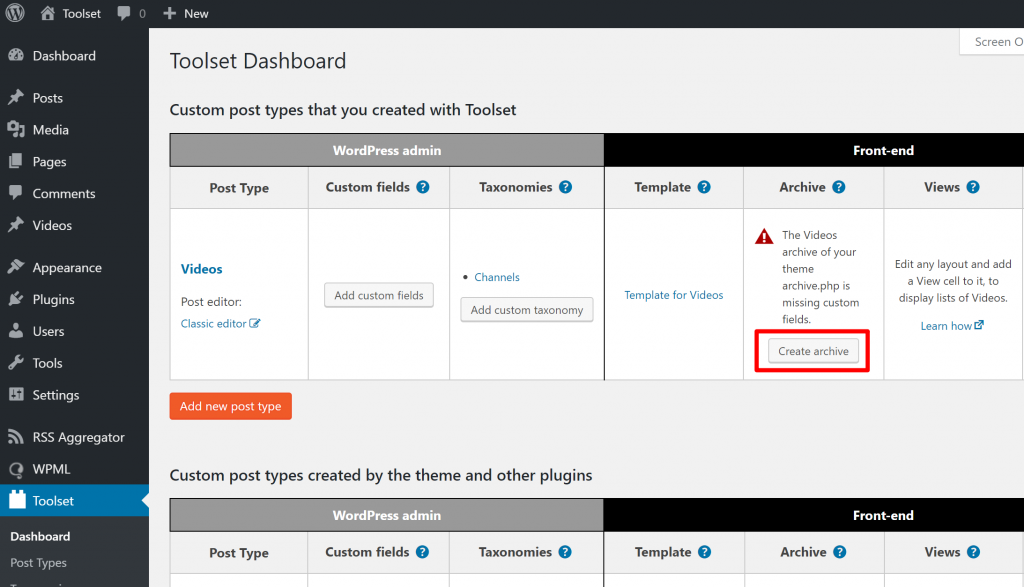This screenshot has width=1024, height=587.
Task: Open help icon beside Template, bottom table
Action: point(705,552)
